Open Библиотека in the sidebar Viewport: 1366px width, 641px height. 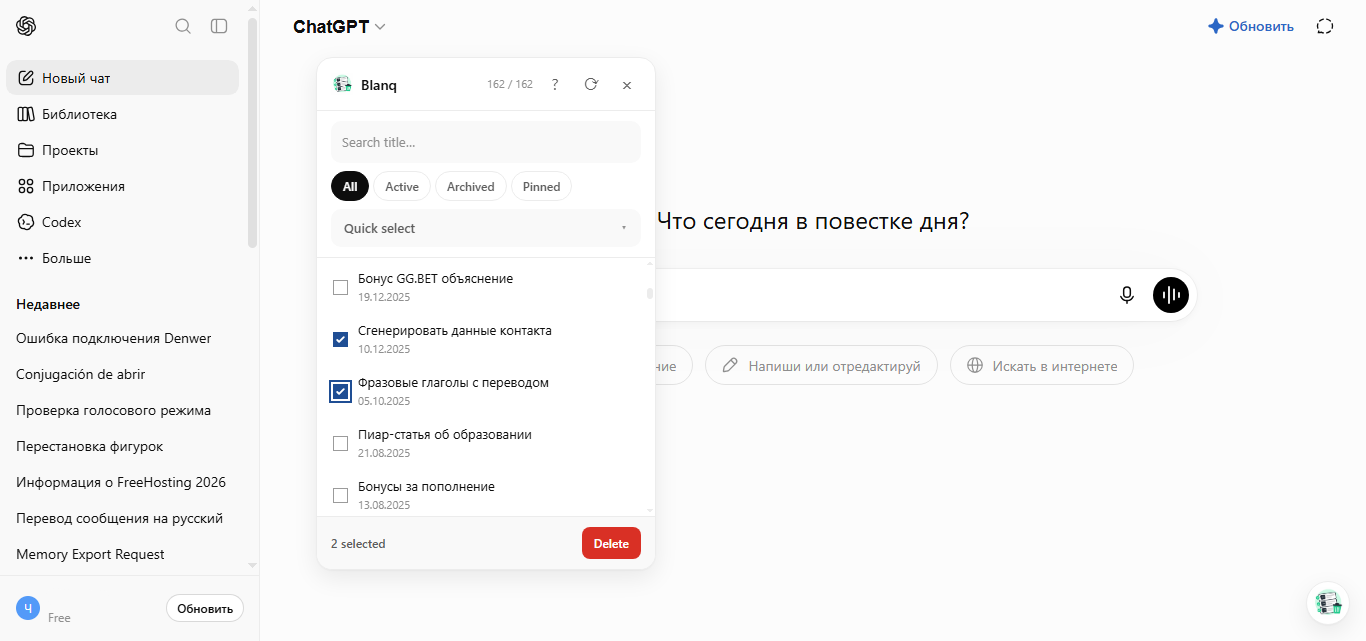(x=122, y=114)
